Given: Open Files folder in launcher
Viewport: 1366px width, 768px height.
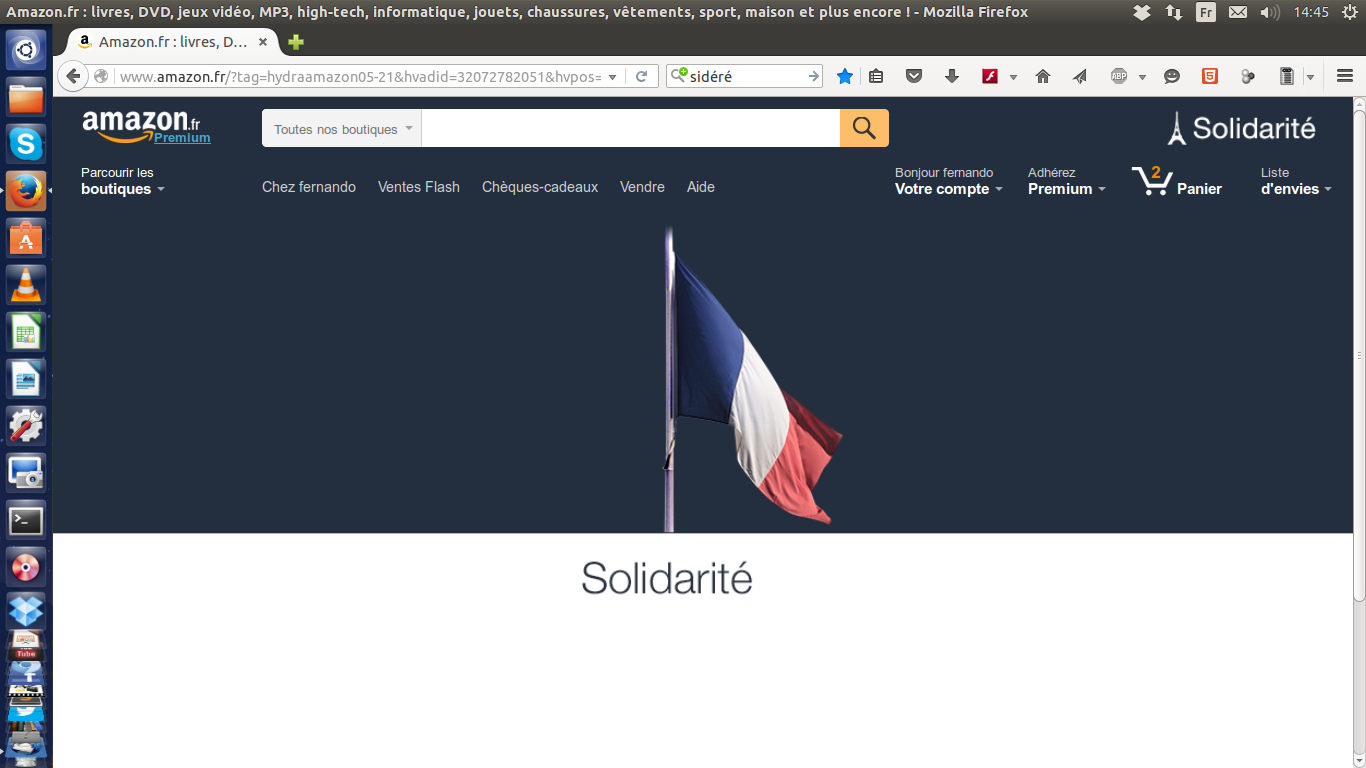Looking at the screenshot, I should pos(26,96).
